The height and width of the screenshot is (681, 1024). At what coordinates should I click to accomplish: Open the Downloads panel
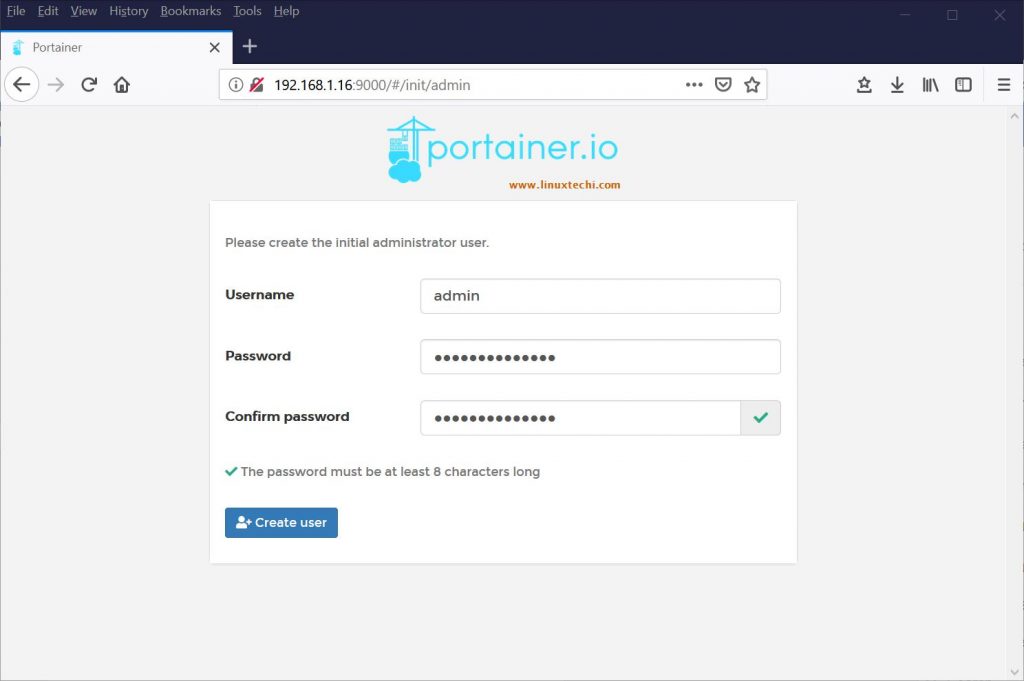tap(897, 85)
